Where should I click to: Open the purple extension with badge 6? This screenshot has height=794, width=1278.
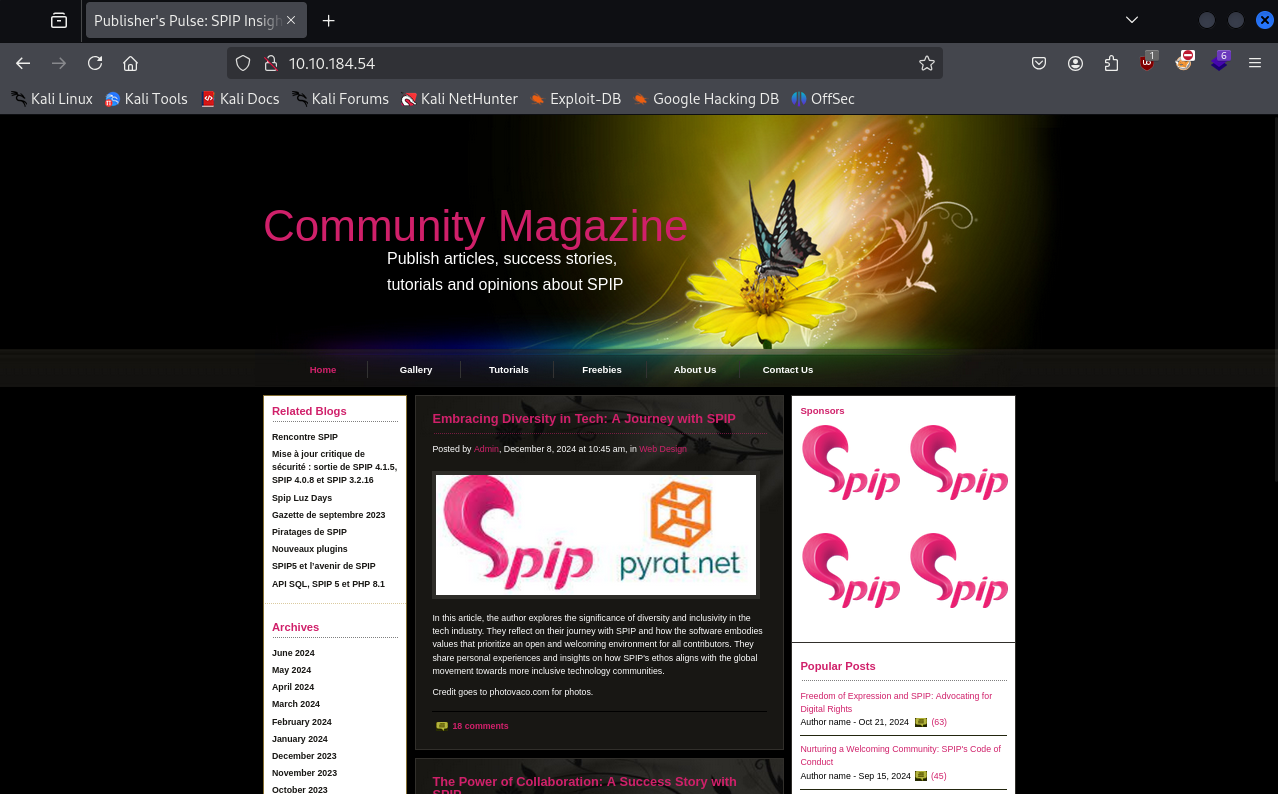1220,61
